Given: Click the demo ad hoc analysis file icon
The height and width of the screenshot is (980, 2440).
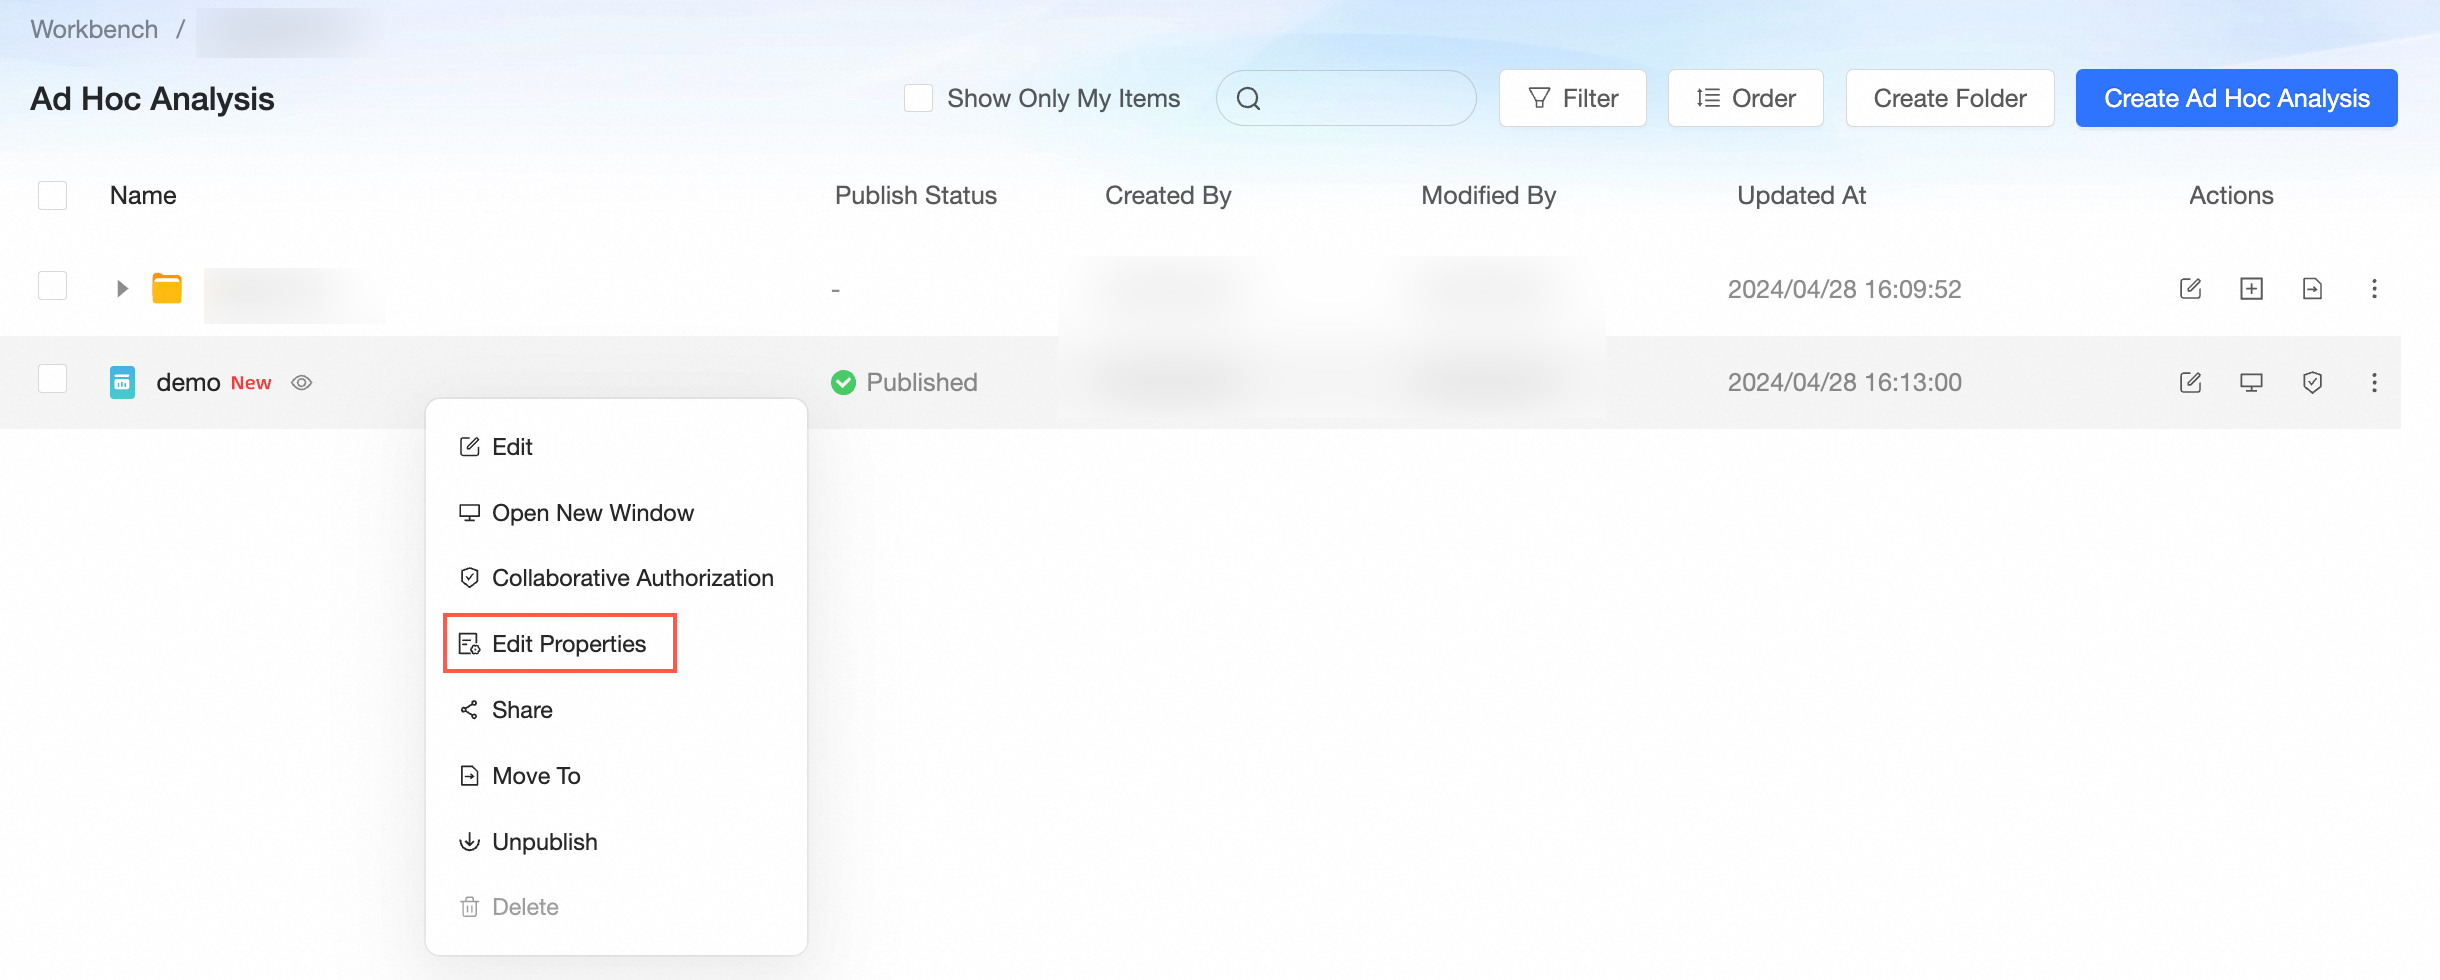Looking at the screenshot, I should click(x=122, y=382).
